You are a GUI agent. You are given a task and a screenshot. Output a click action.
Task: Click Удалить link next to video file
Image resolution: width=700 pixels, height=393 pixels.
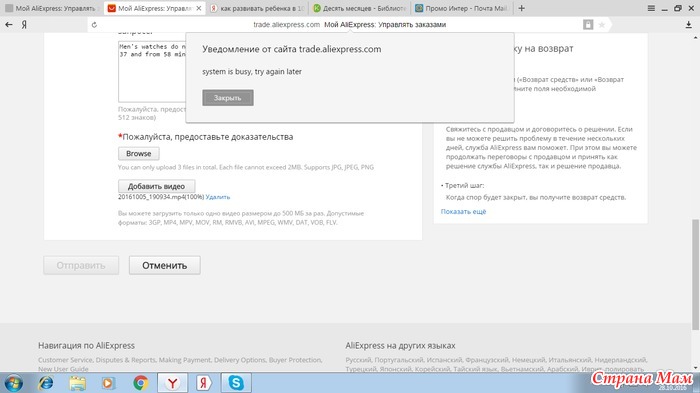pos(218,197)
